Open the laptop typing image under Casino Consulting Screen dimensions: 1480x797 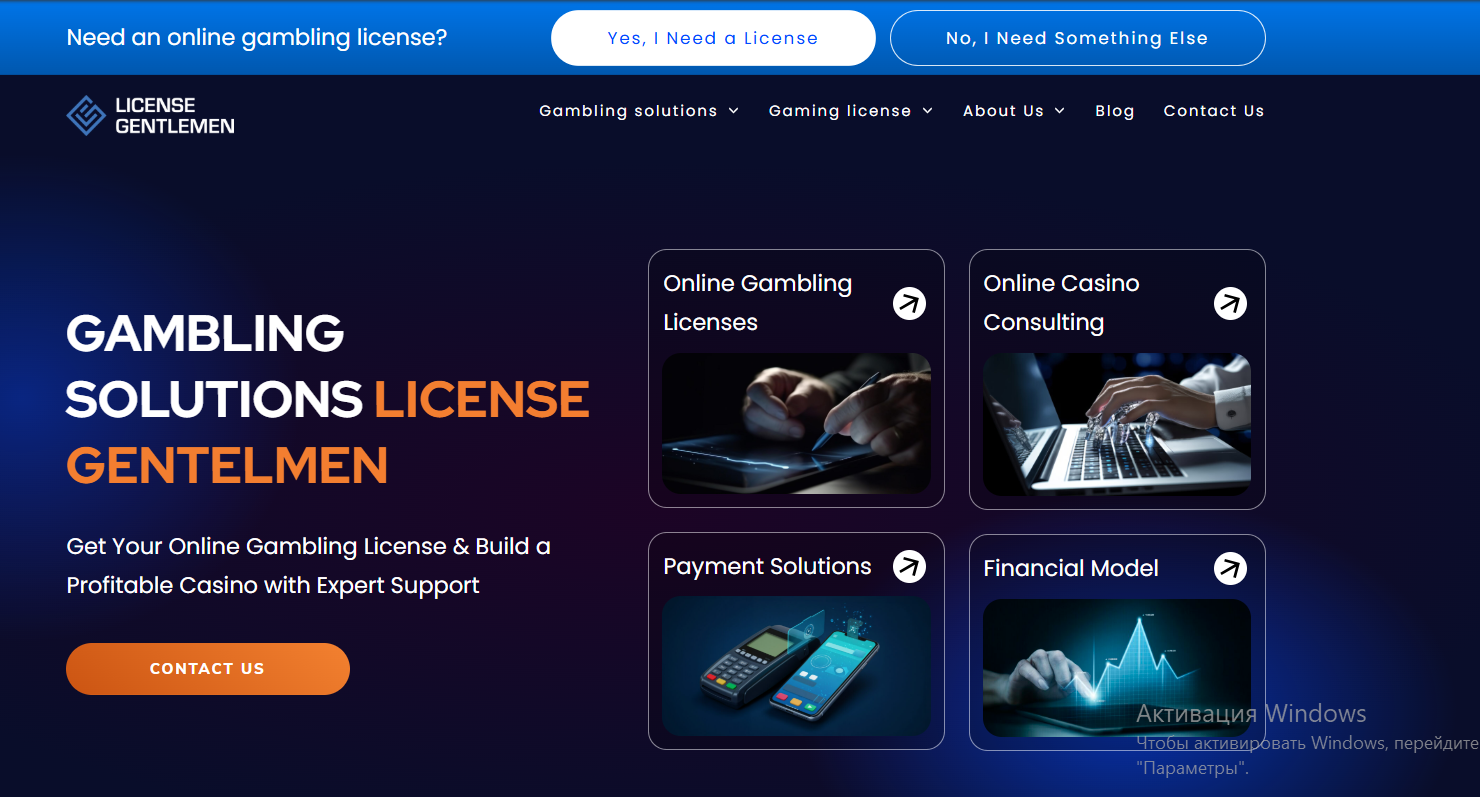1116,424
